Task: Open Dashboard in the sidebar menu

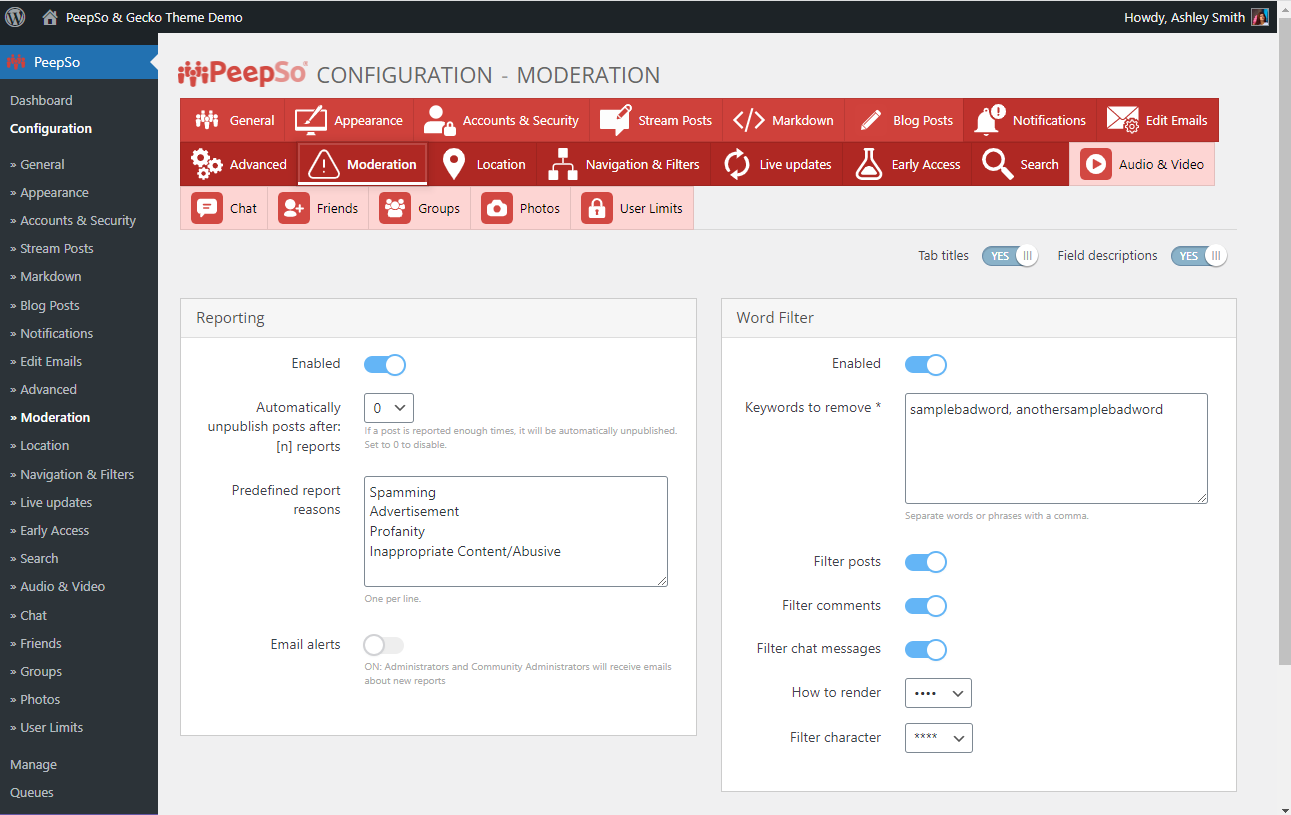Action: coord(41,101)
